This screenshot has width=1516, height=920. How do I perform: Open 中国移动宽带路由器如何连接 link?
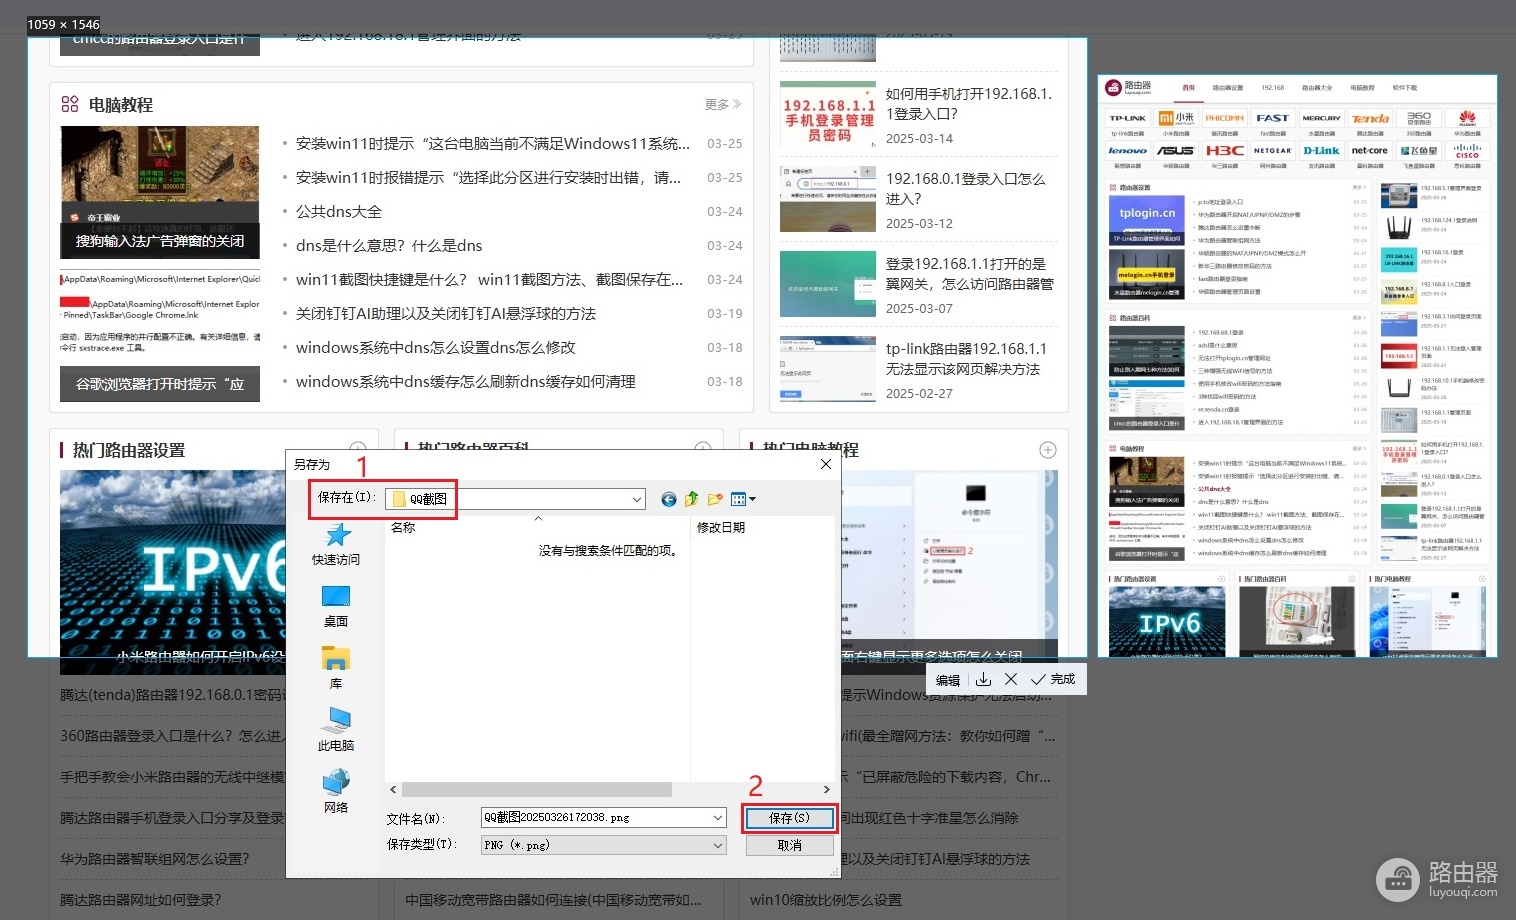553,900
